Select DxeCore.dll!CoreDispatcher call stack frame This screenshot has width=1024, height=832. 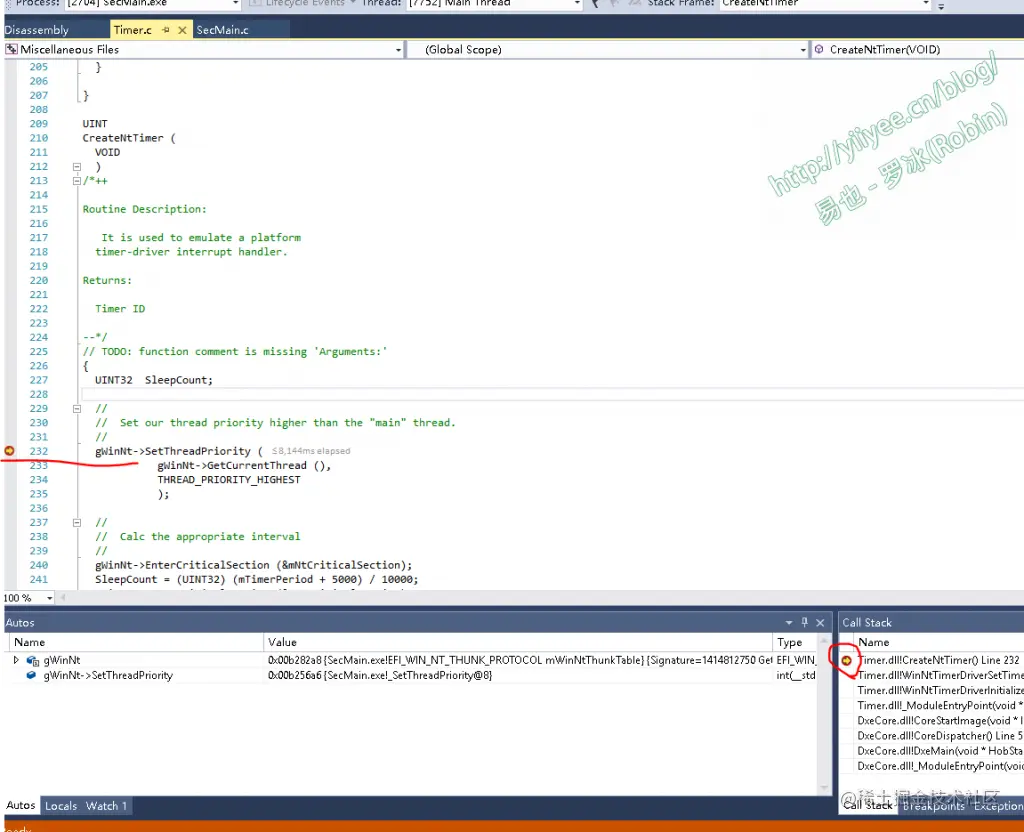pyautogui.click(x=940, y=735)
